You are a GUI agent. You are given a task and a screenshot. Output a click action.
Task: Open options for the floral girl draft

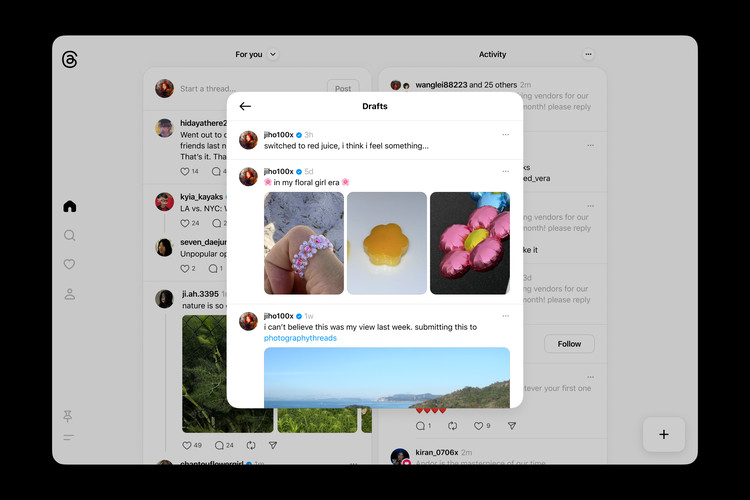coord(506,171)
